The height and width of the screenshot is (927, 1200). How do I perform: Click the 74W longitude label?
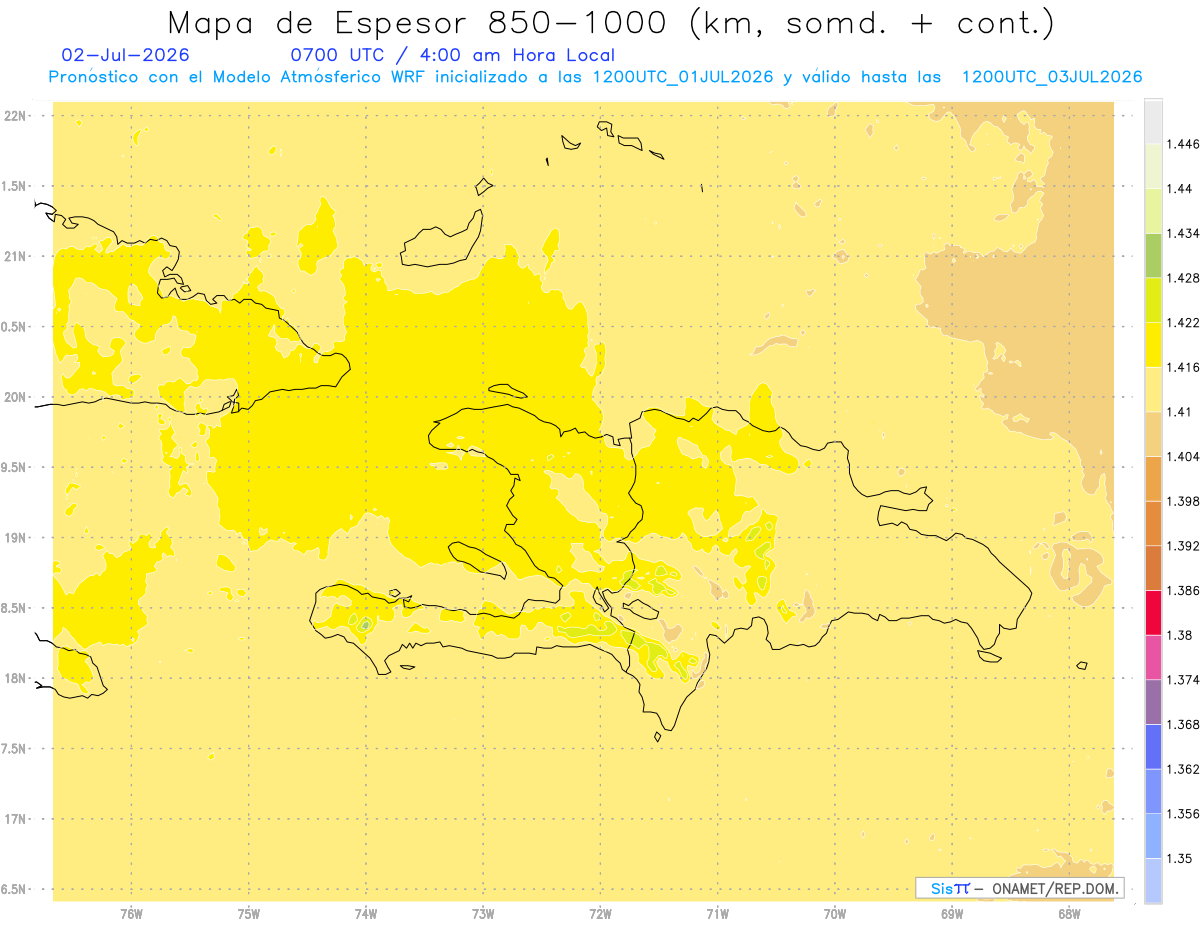pyautogui.click(x=366, y=914)
